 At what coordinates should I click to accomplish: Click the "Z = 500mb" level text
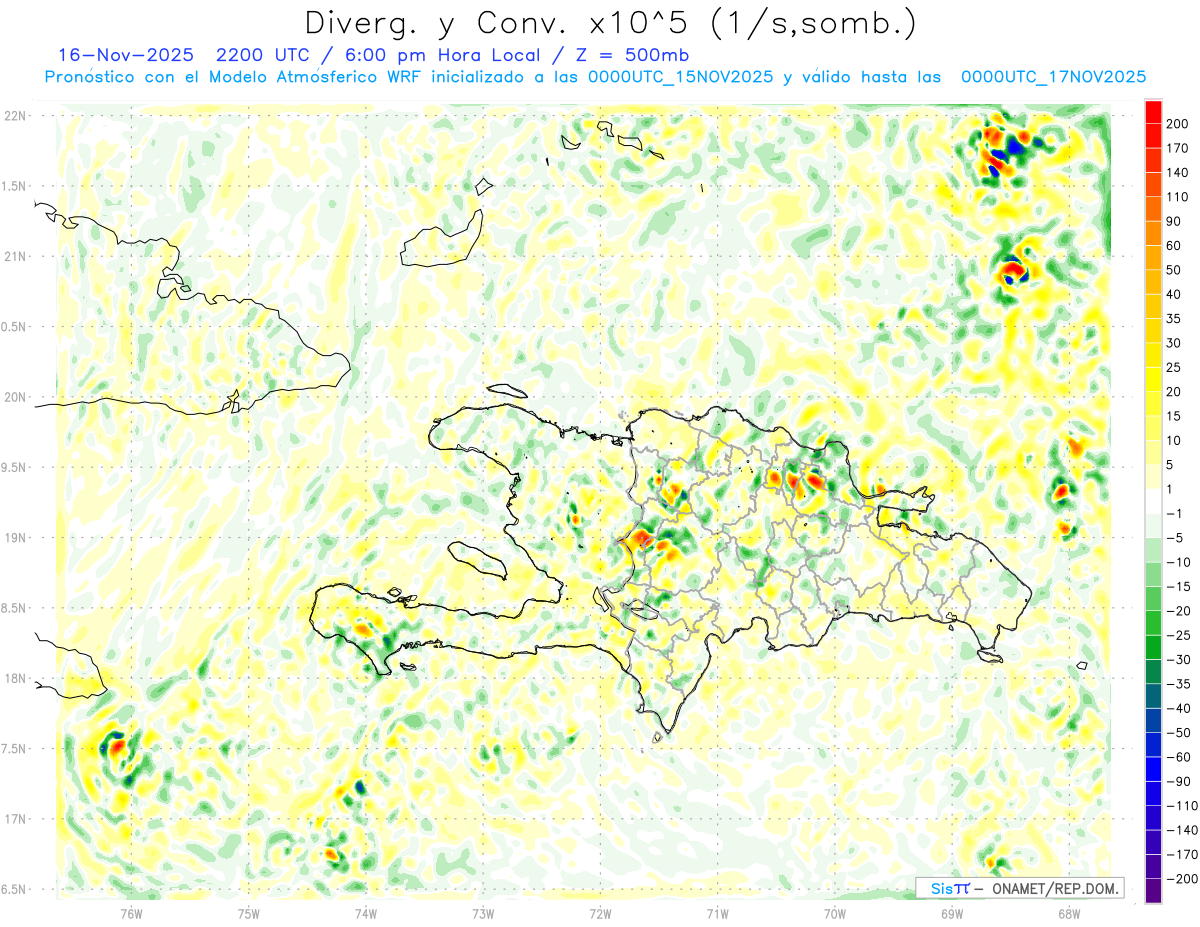click(634, 54)
